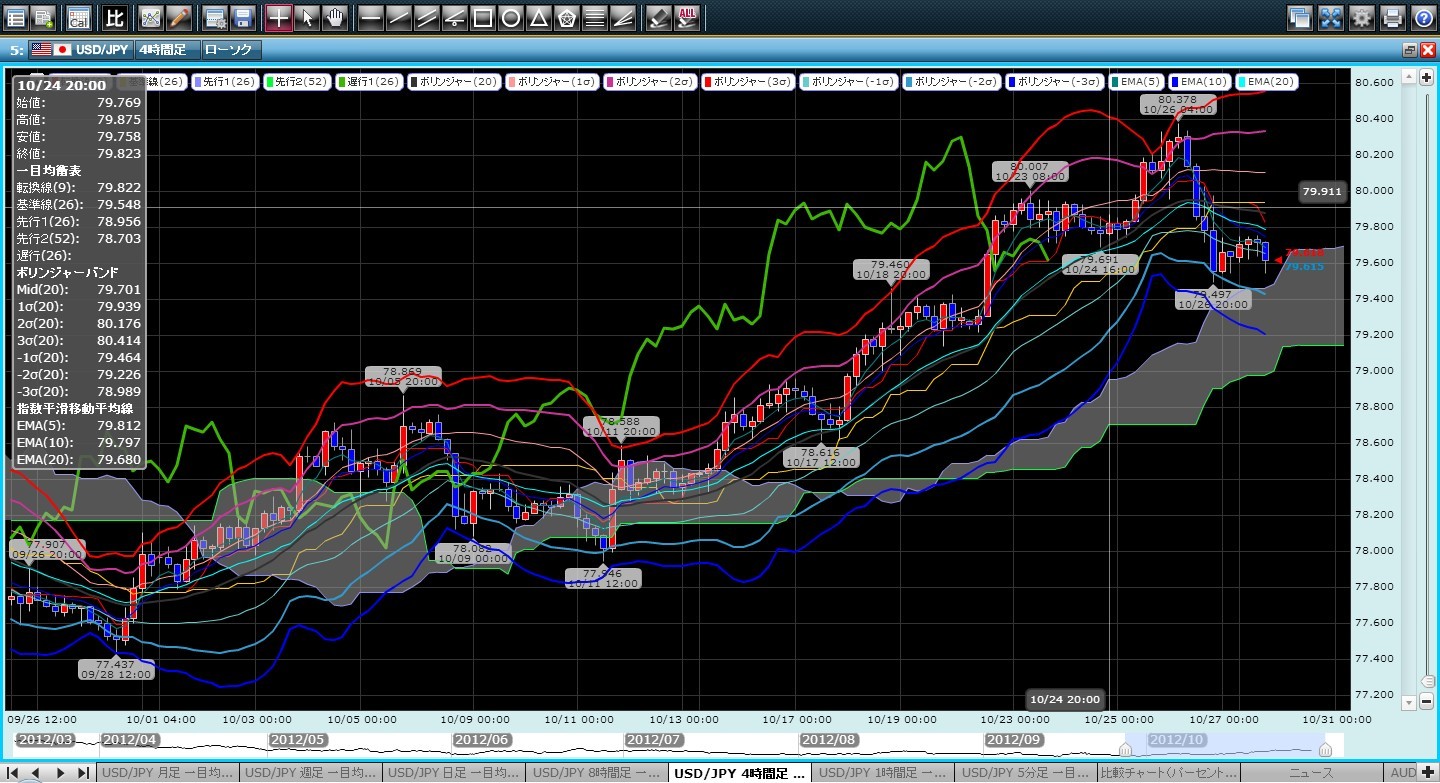Image resolution: width=1440 pixels, height=783 pixels.
Task: Open the ローソク chart type dropdown
Action: [229, 49]
